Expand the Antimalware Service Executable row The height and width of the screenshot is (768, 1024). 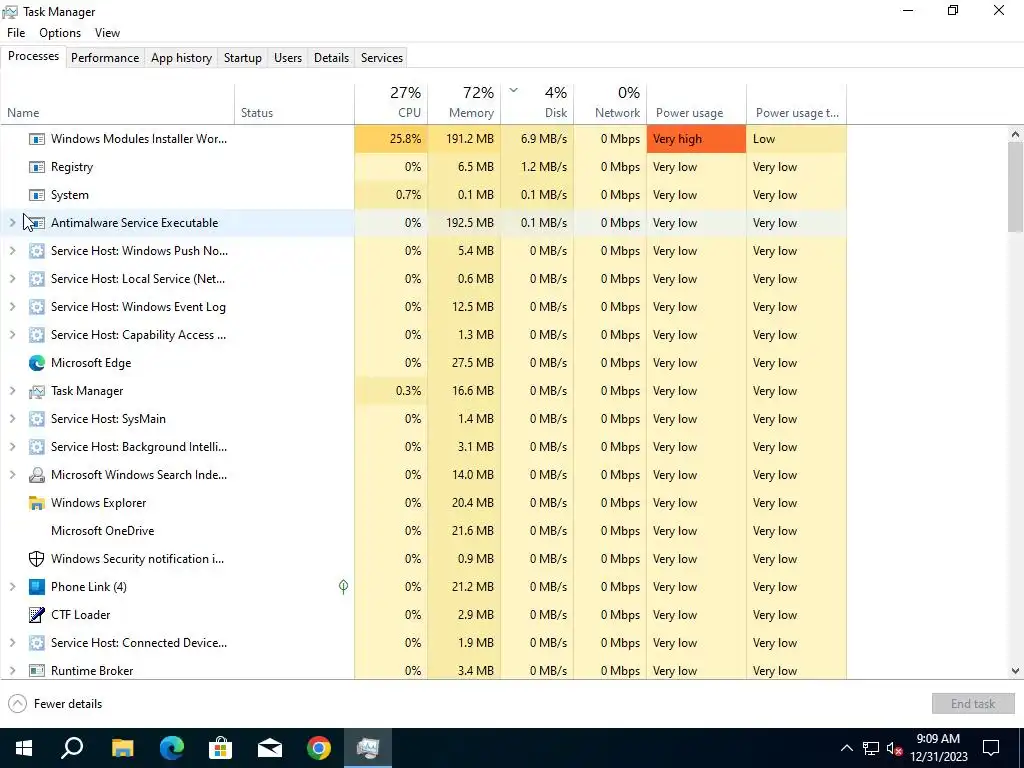(12, 223)
